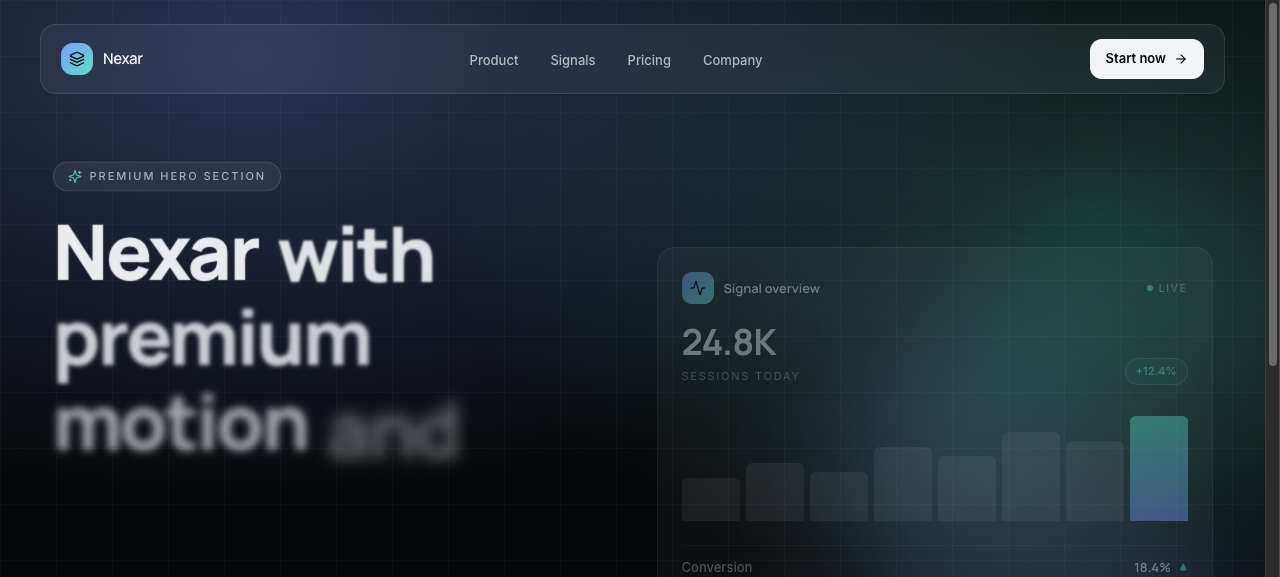Click the LIVE status indicator

pyautogui.click(x=1167, y=288)
